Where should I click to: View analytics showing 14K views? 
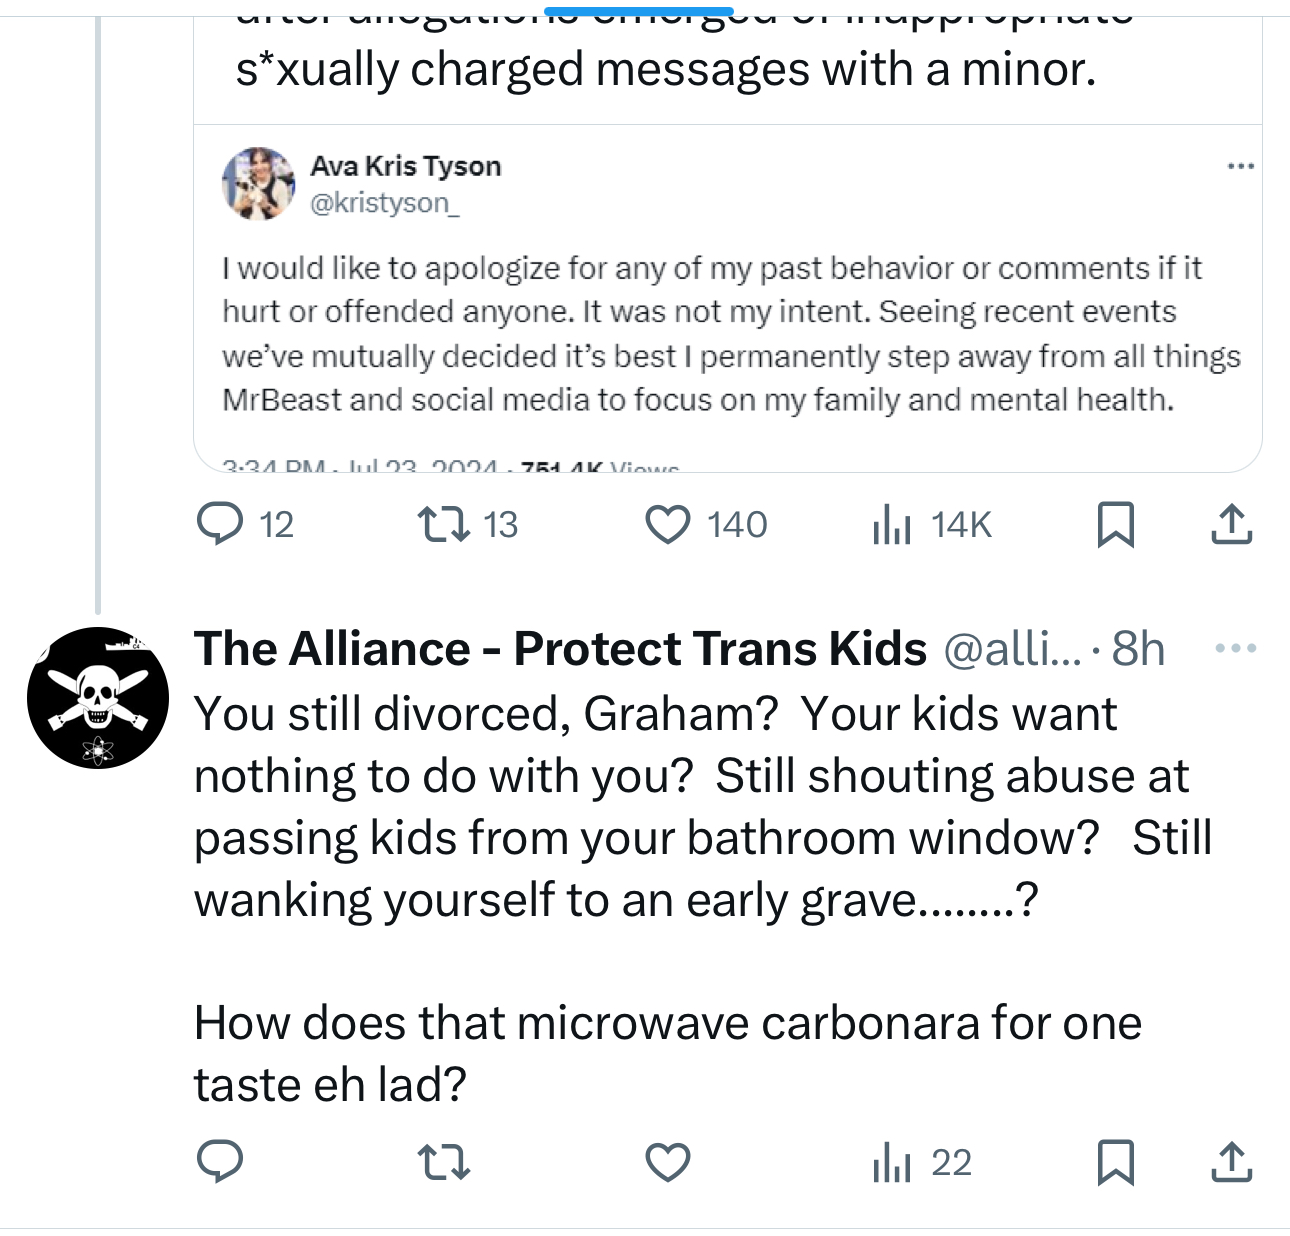[x=891, y=524]
